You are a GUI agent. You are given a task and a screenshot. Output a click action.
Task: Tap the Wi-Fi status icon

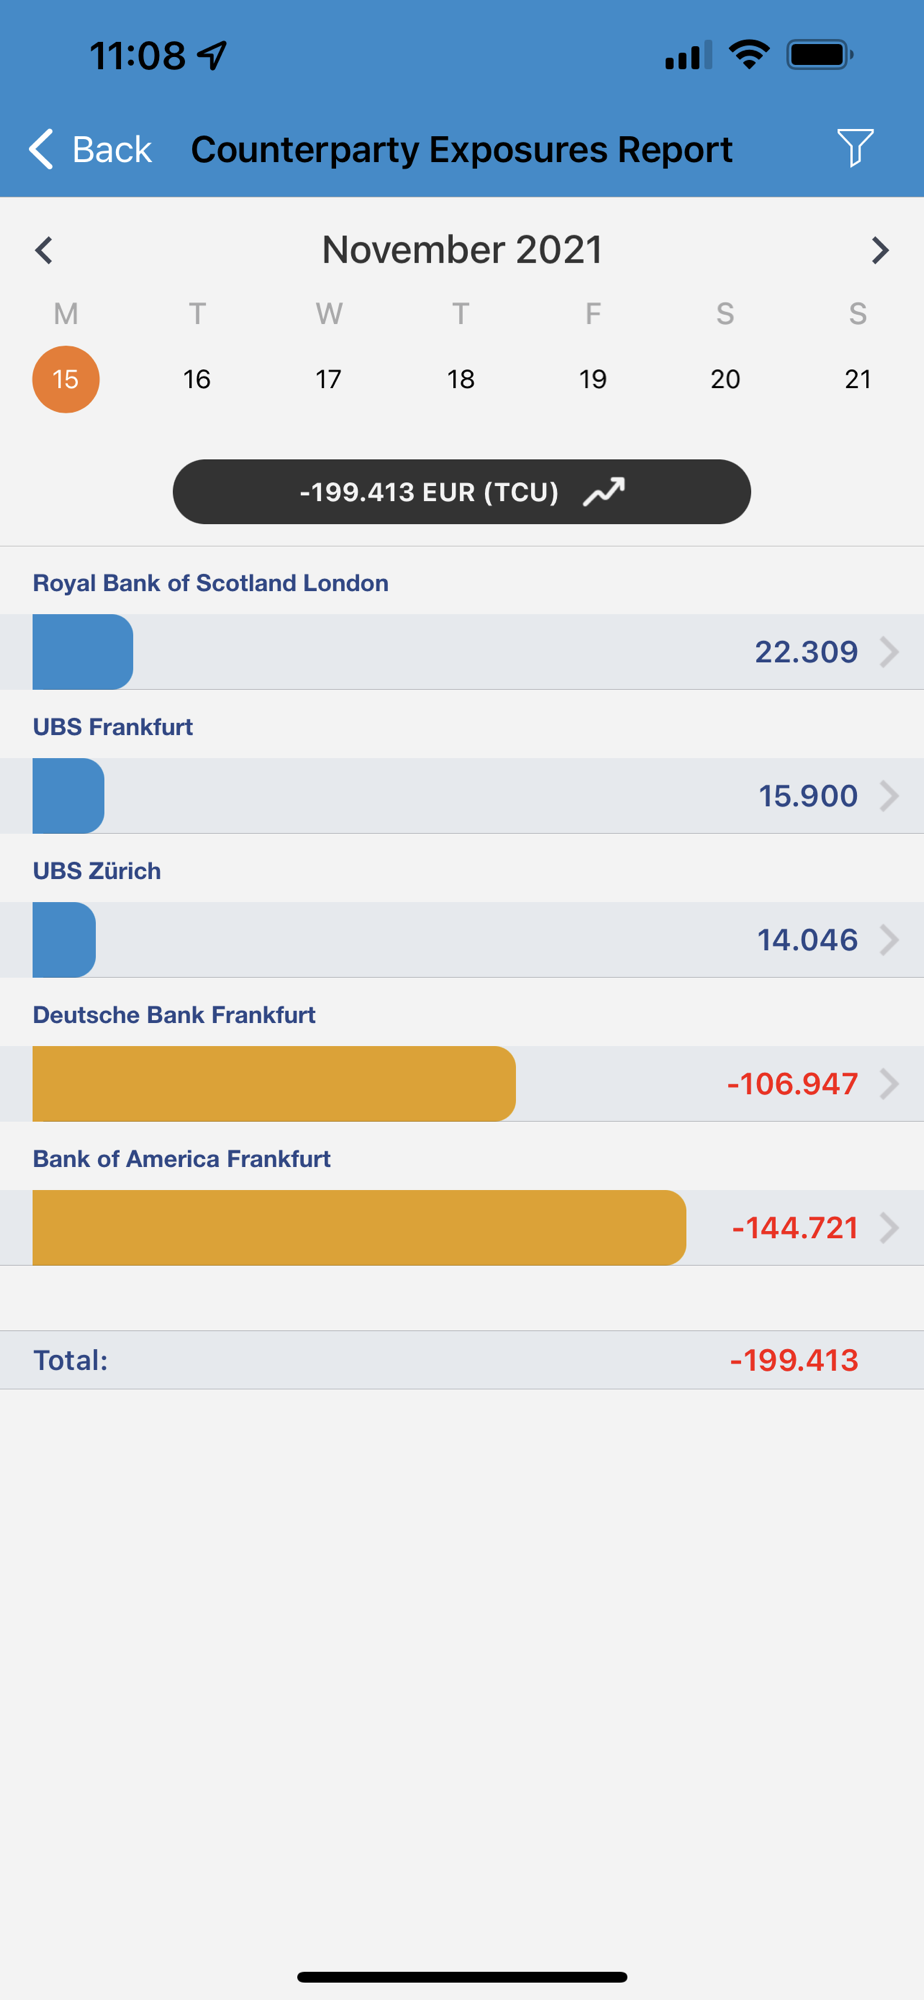pyautogui.click(x=749, y=54)
